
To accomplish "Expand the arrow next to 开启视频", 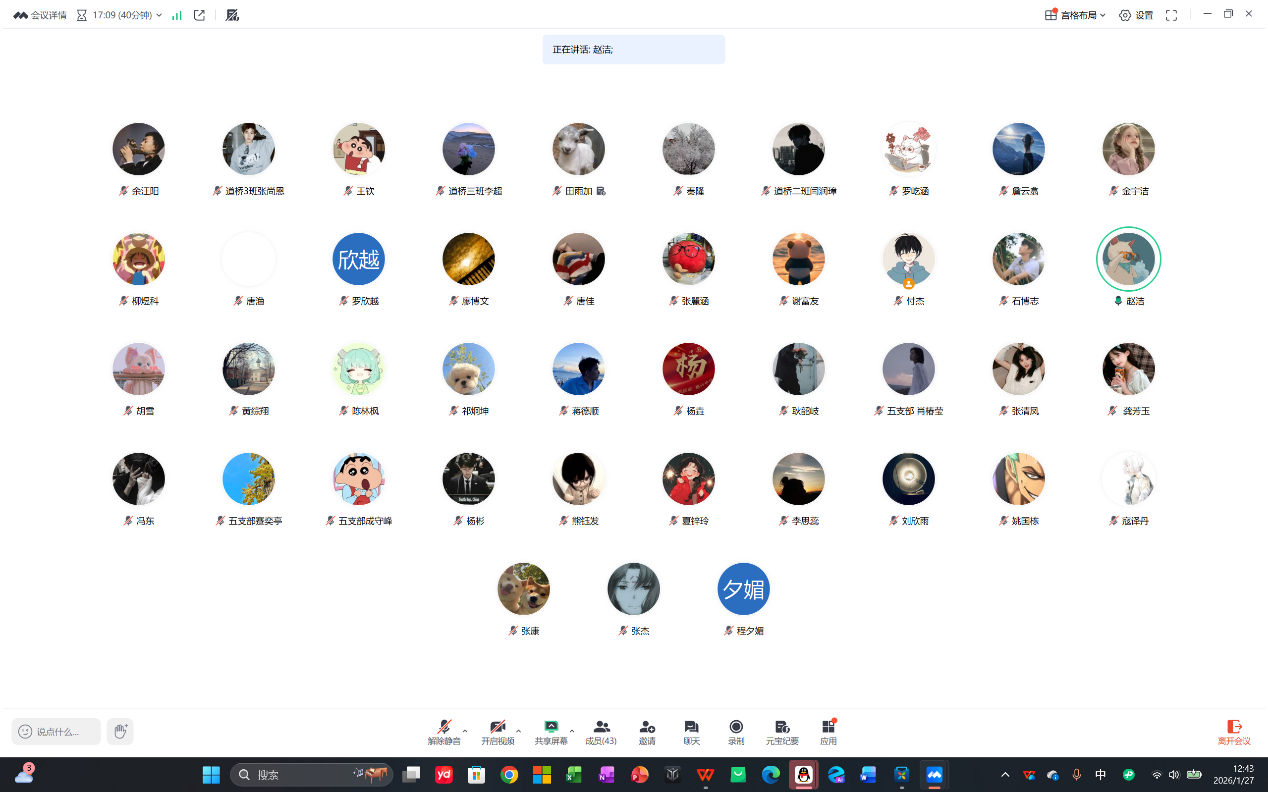I will click(518, 731).
